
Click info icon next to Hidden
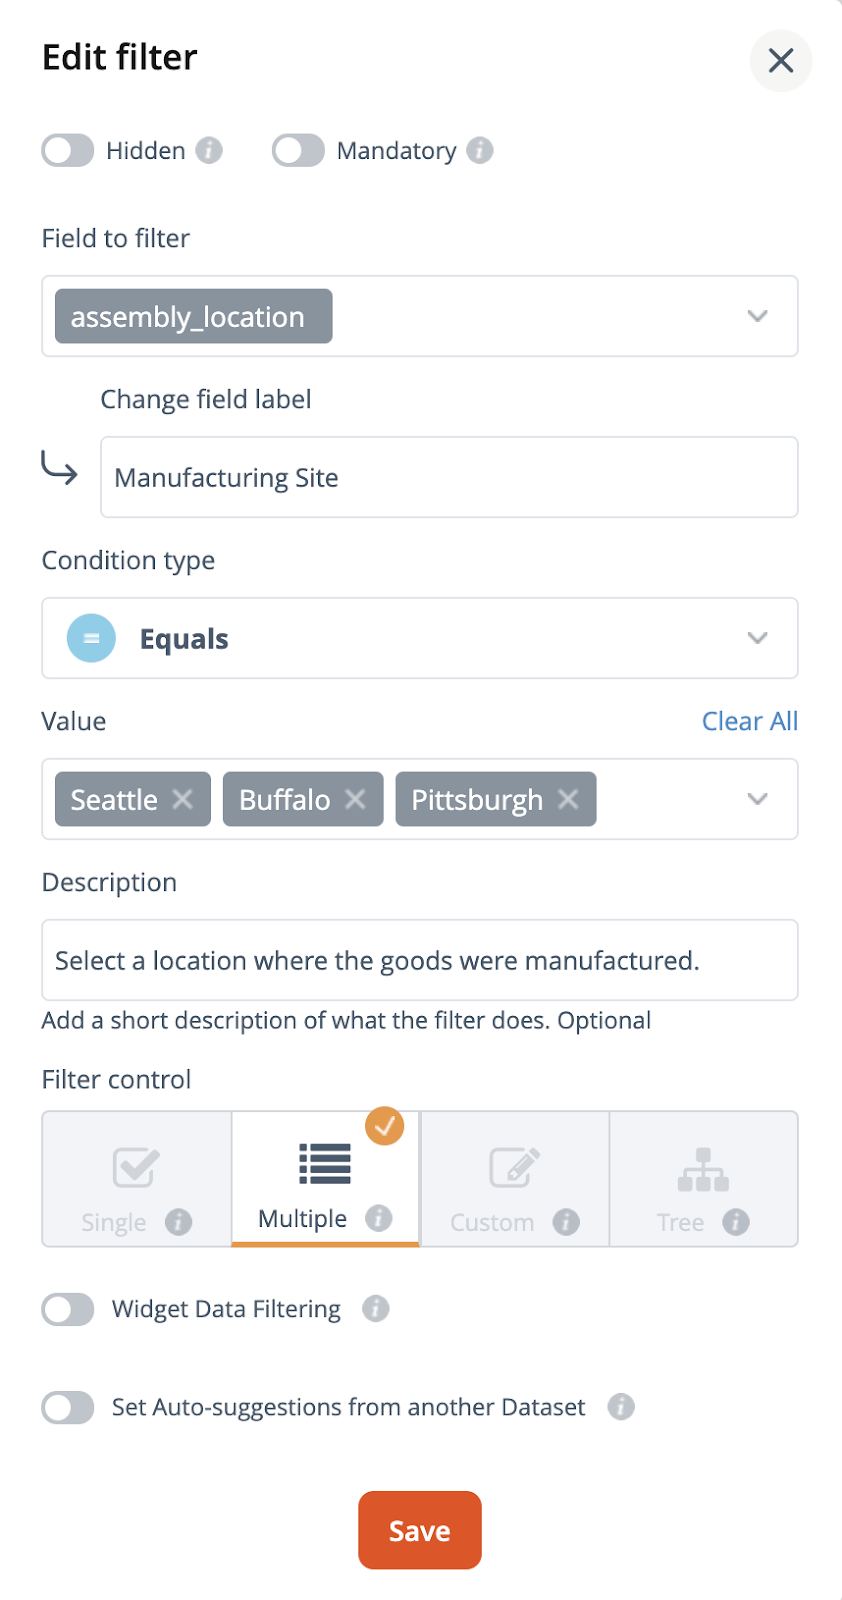[209, 150]
